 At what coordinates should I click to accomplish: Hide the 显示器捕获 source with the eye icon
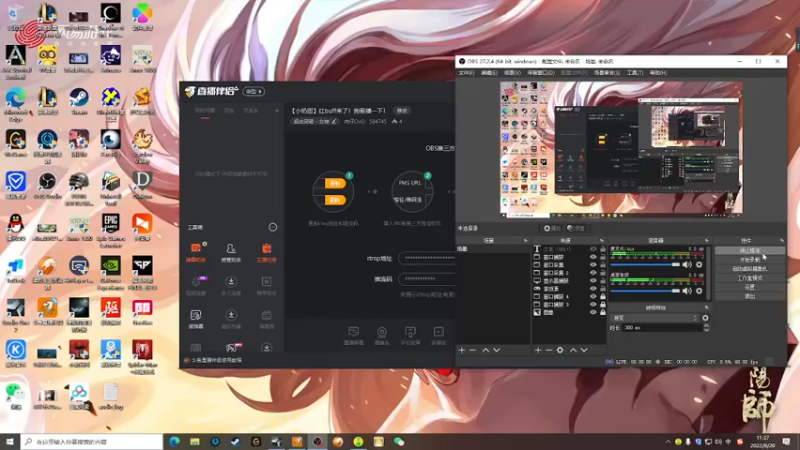[x=593, y=281]
